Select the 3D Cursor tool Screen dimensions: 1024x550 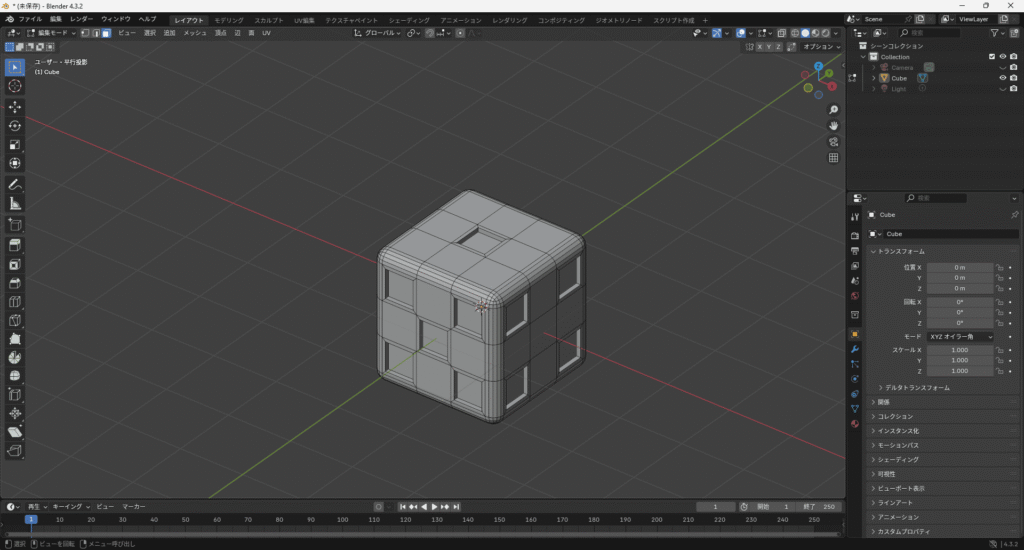[x=14, y=86]
